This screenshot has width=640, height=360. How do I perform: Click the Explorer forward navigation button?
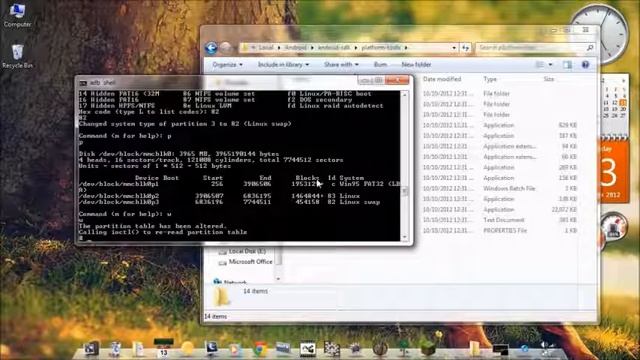click(x=225, y=48)
